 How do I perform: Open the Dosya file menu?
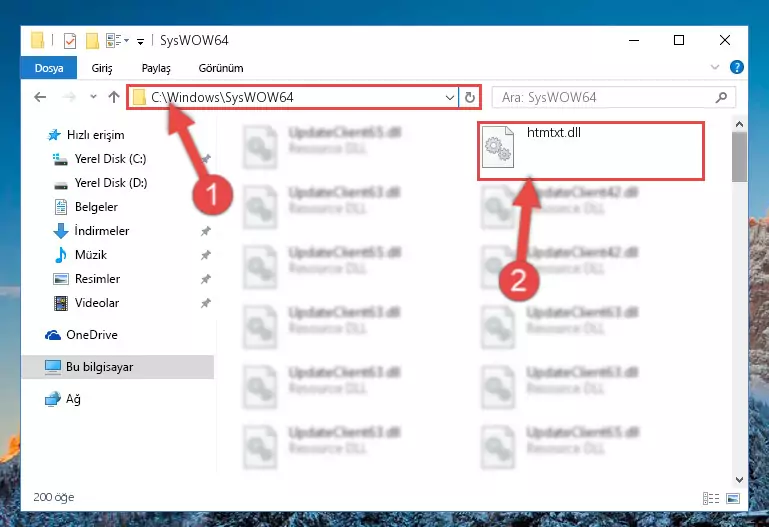click(49, 68)
